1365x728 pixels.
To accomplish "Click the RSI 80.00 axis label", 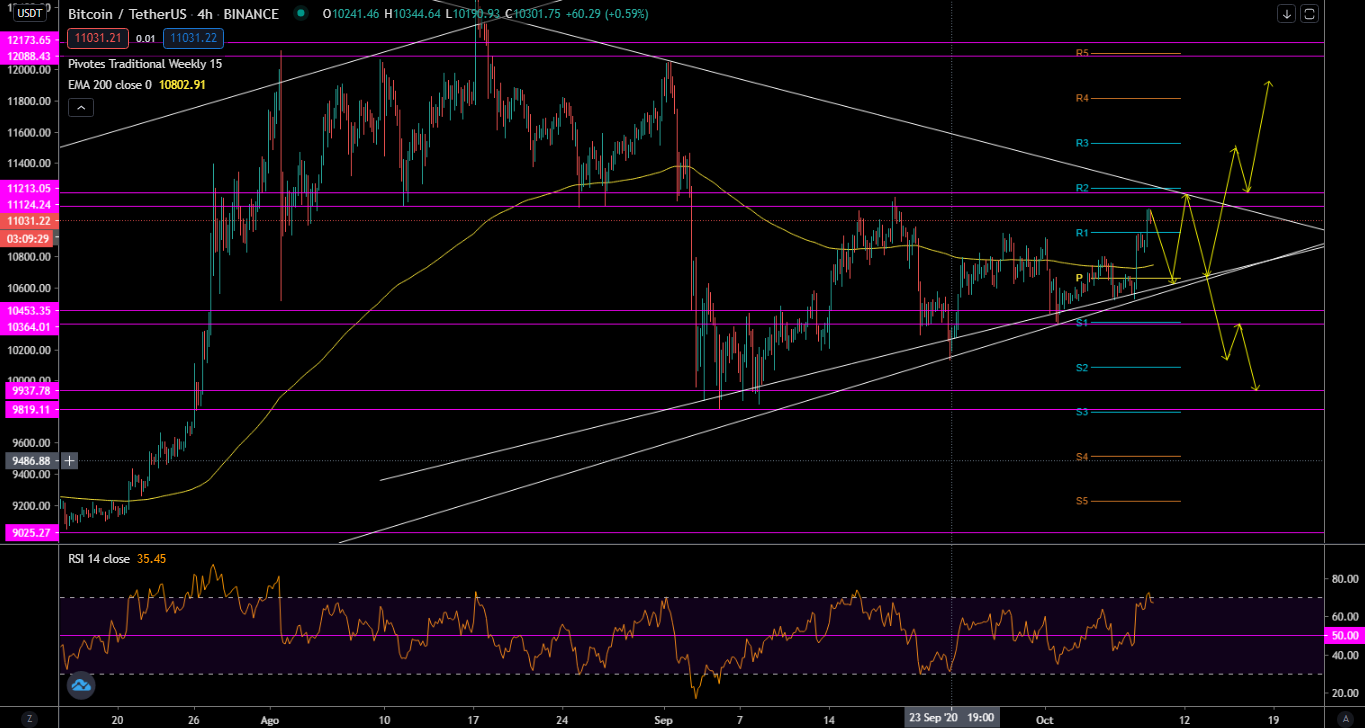I will click(1345, 579).
